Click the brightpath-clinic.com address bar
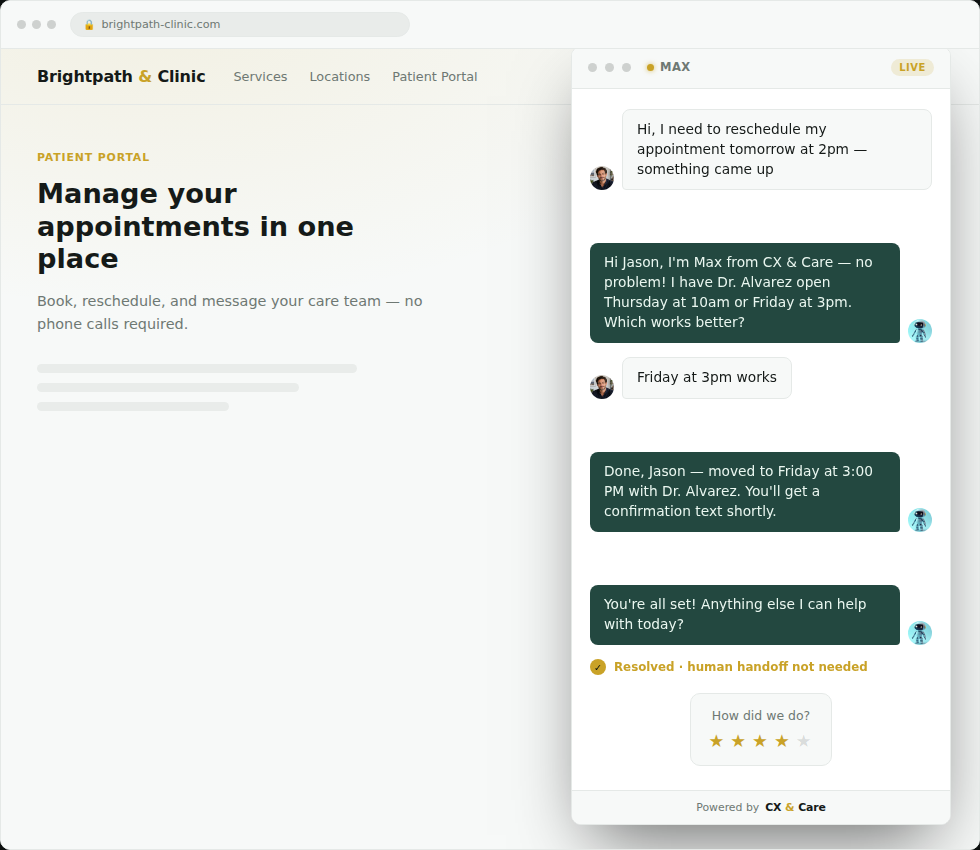Image resolution: width=980 pixels, height=850 pixels. [240, 24]
